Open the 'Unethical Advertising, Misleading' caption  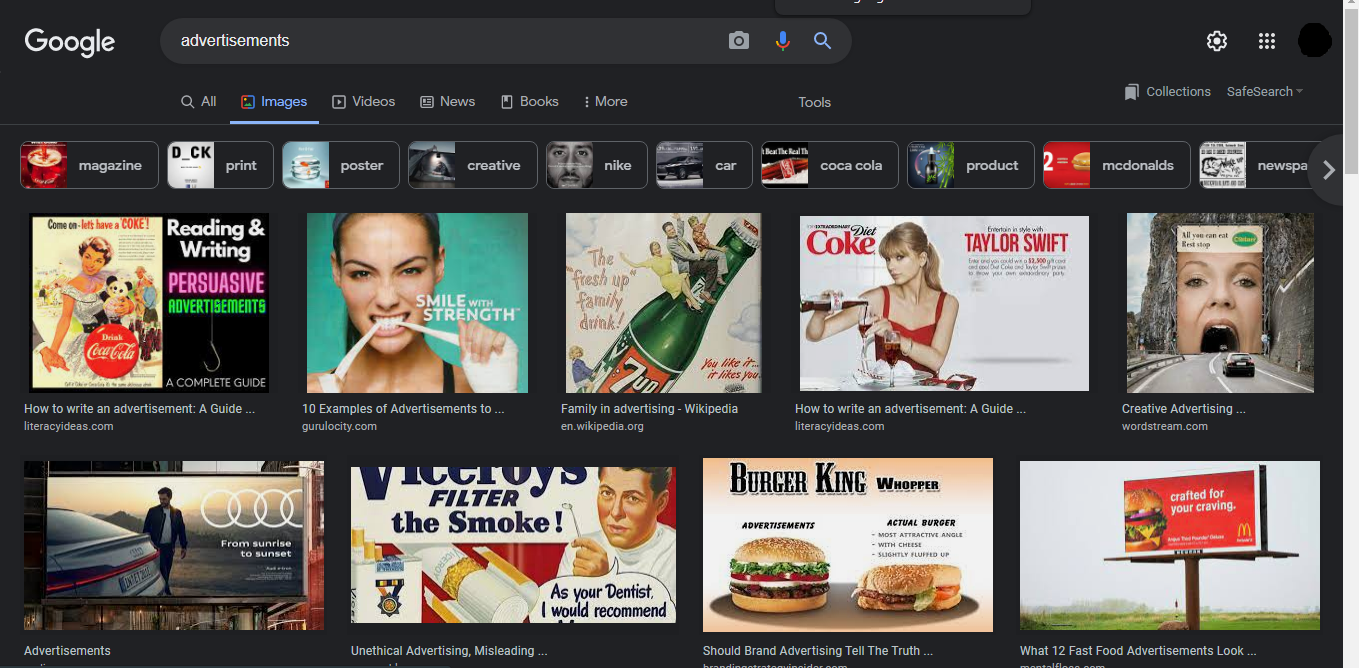click(449, 651)
